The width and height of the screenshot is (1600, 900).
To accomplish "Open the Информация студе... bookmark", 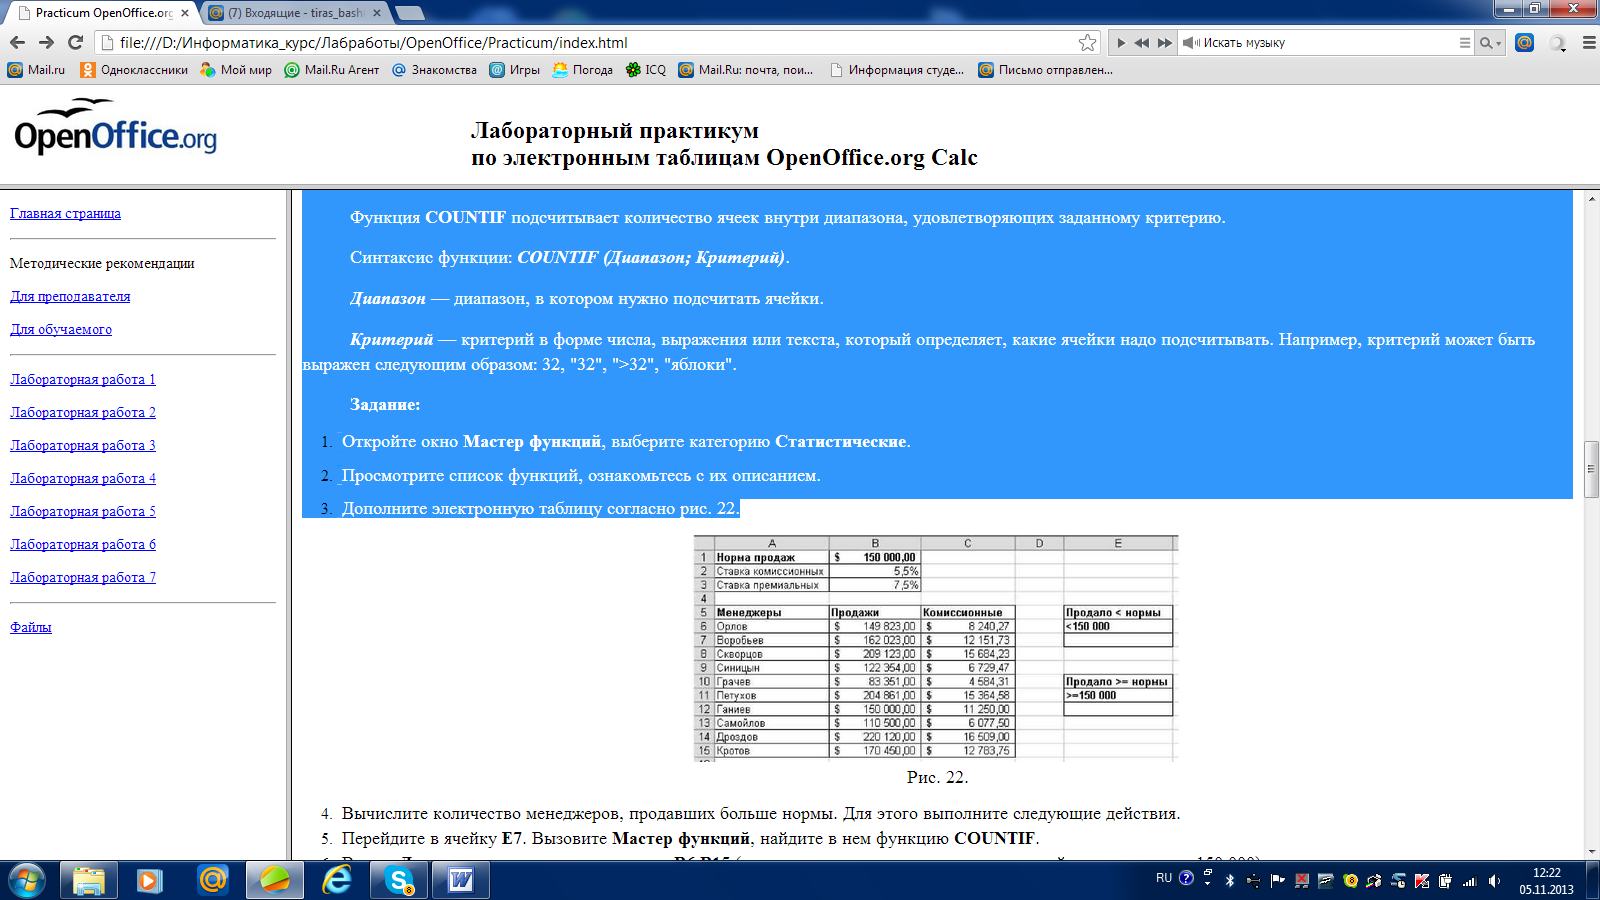I will click(897, 70).
